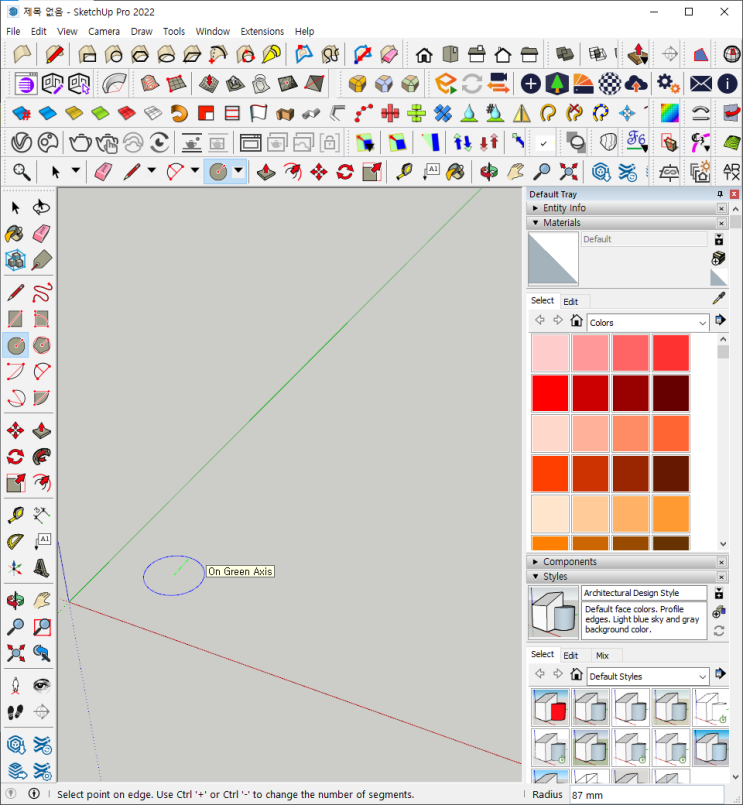The width and height of the screenshot is (743, 805).
Task: Click the status bar info circle icon
Action: click(x=34, y=794)
